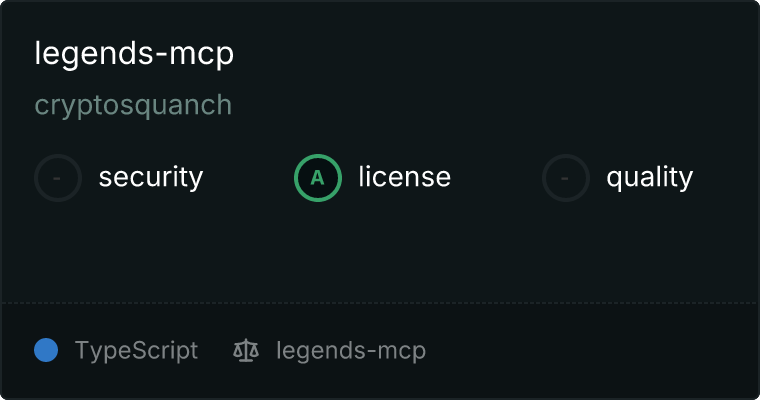Click blank footer space right of license text
Viewport: 760px width, 400px height.
coord(591,350)
